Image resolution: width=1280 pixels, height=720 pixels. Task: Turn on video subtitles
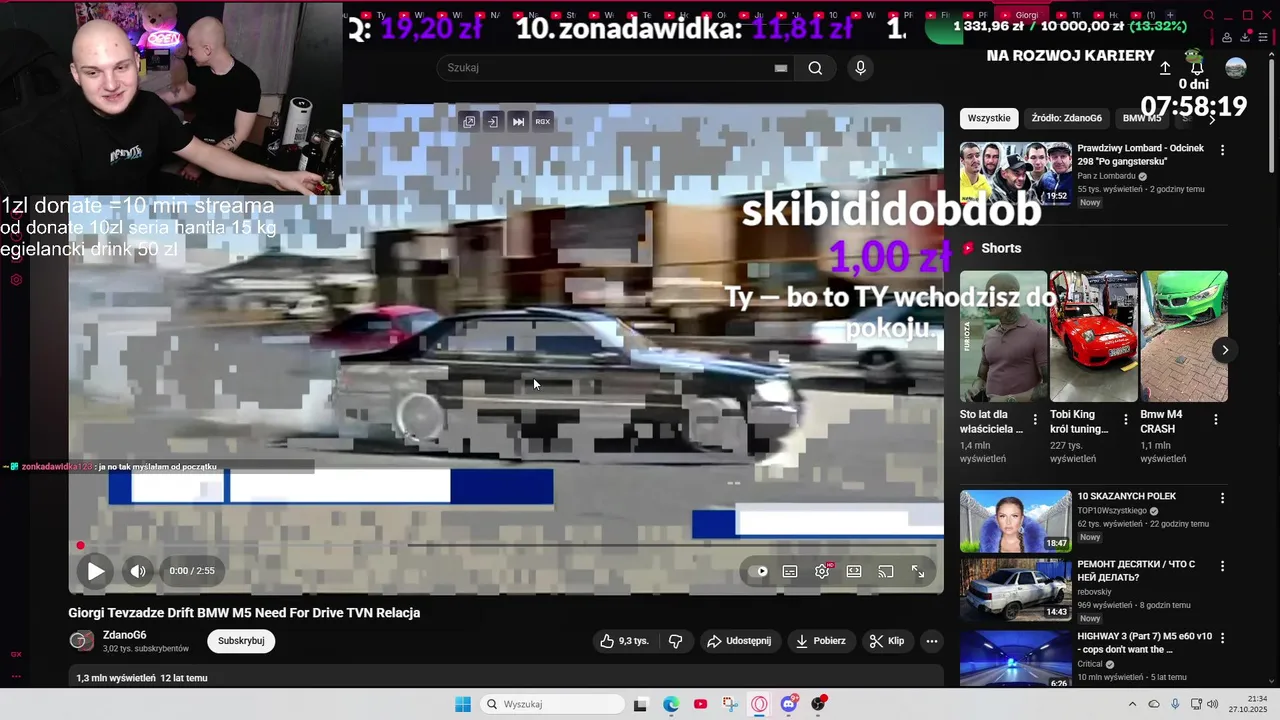point(790,571)
